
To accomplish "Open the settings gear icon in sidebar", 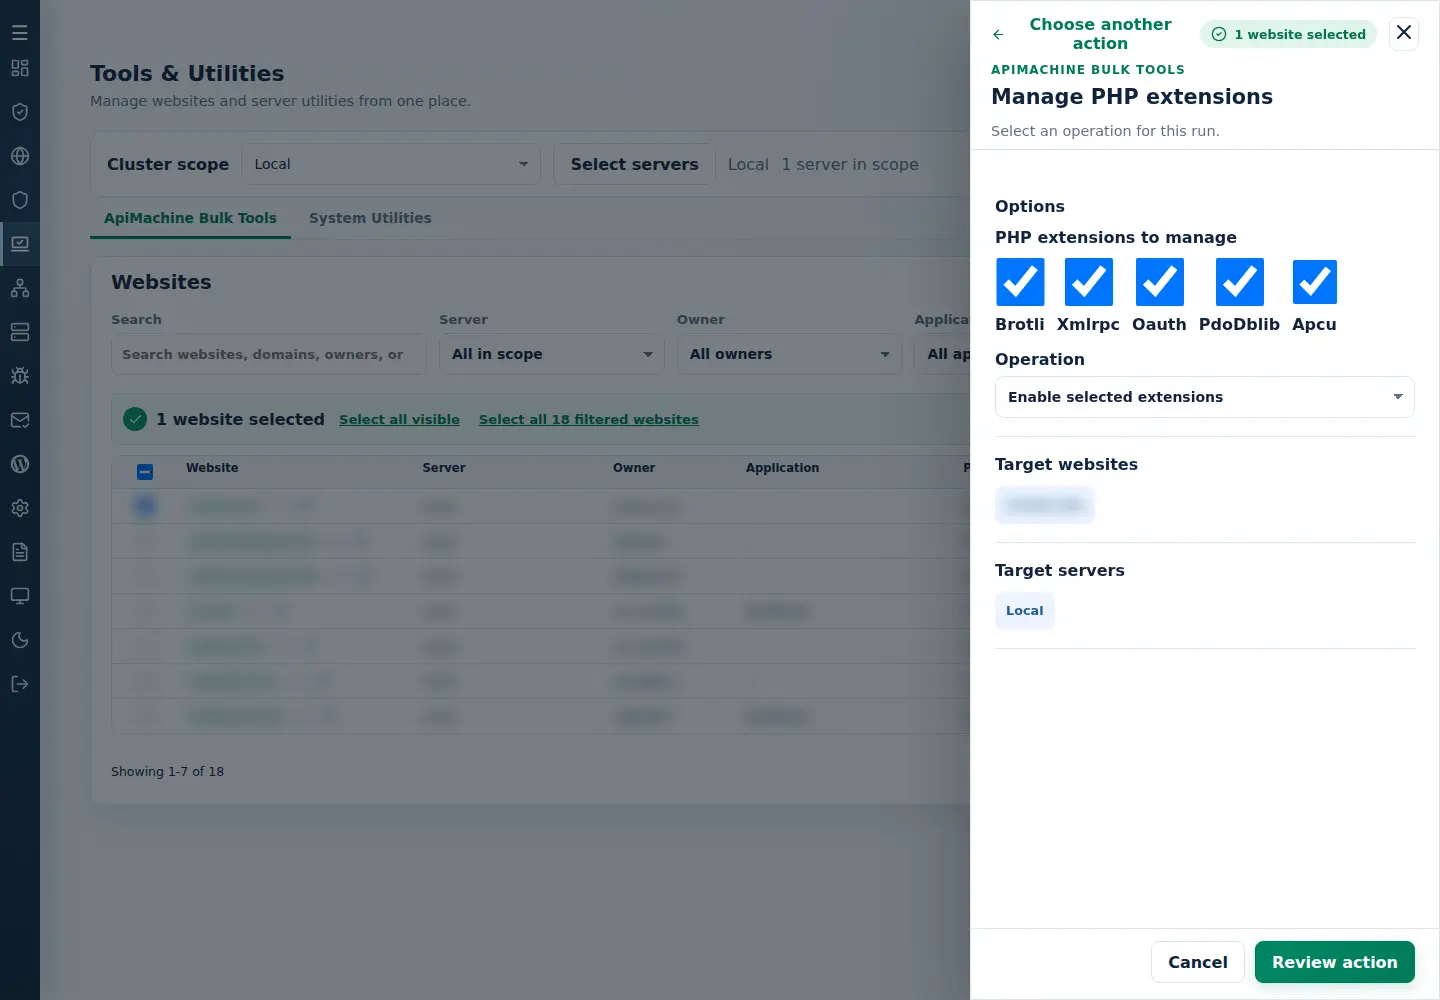I will pos(20,508).
